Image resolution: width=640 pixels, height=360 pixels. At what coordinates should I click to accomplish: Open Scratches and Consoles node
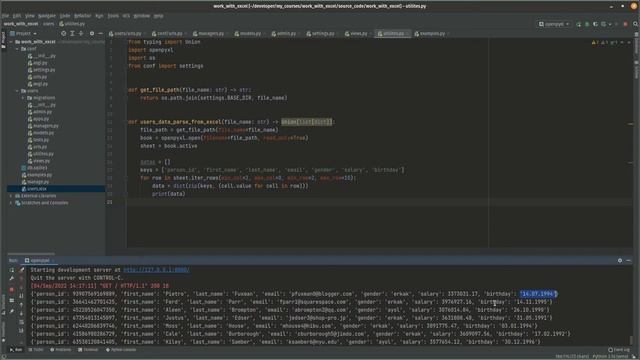41,202
